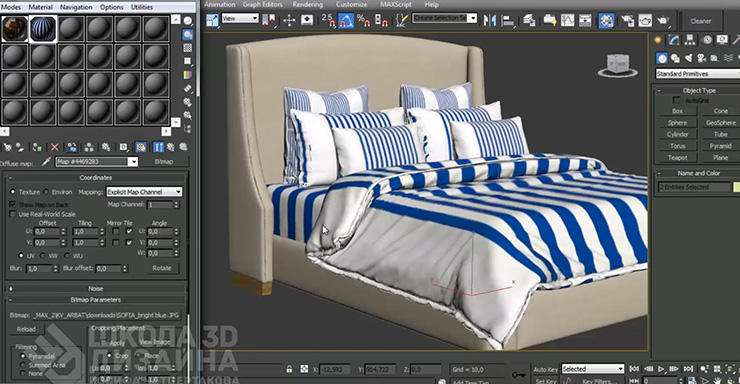Collapse the Object Type rollout
This screenshot has height=384, width=740.
(x=698, y=90)
